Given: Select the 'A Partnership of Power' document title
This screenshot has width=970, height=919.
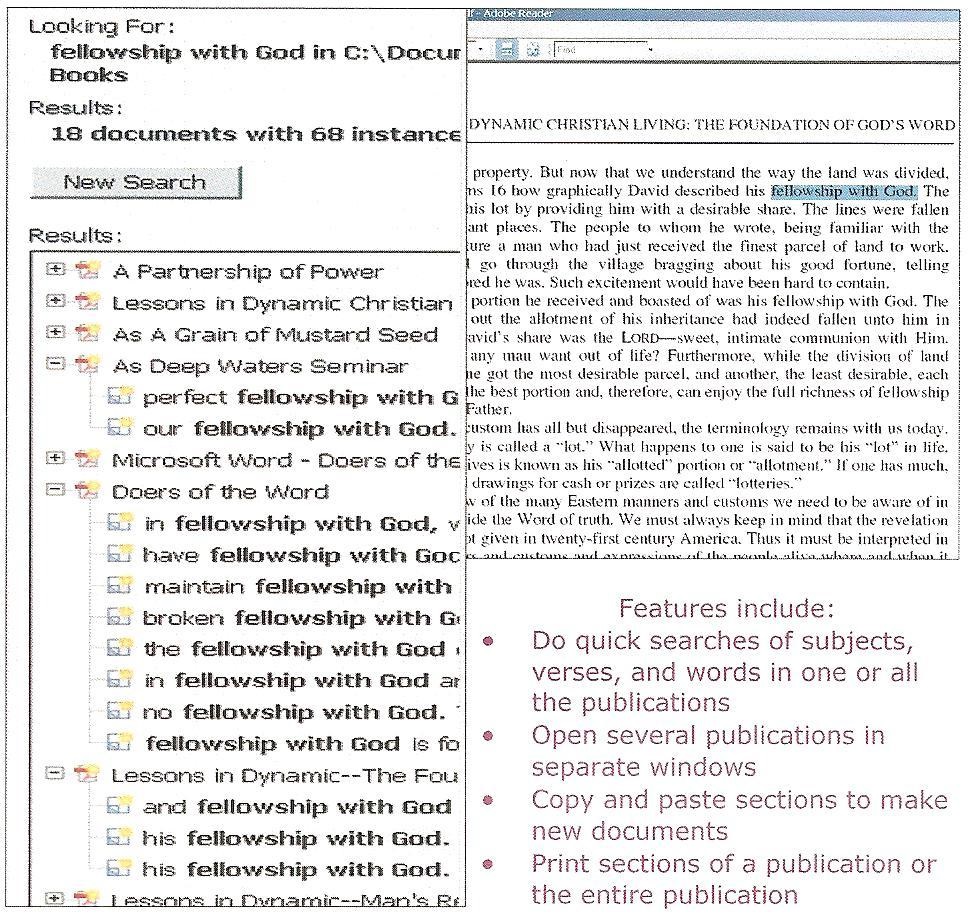Looking at the screenshot, I should pyautogui.click(x=248, y=271).
